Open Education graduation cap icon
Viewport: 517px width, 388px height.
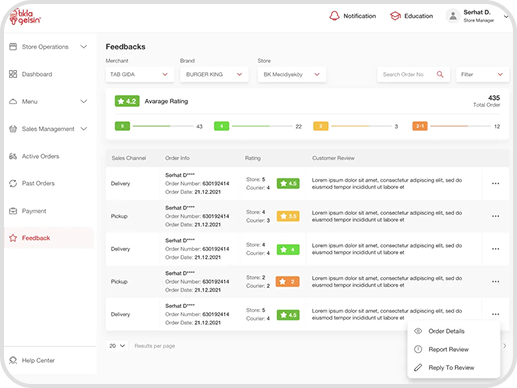(395, 16)
